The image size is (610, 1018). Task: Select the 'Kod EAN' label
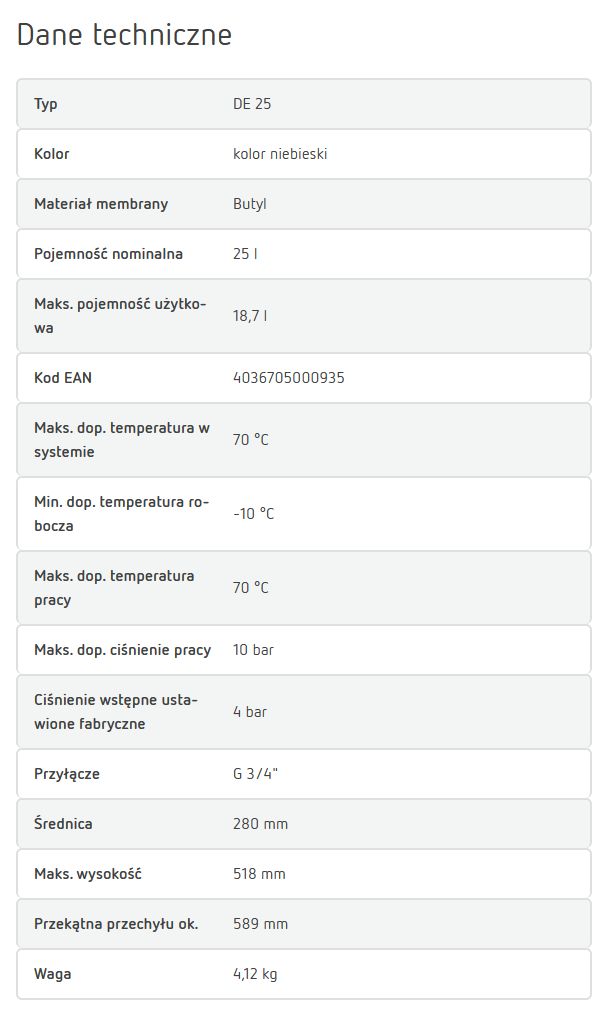click(63, 378)
